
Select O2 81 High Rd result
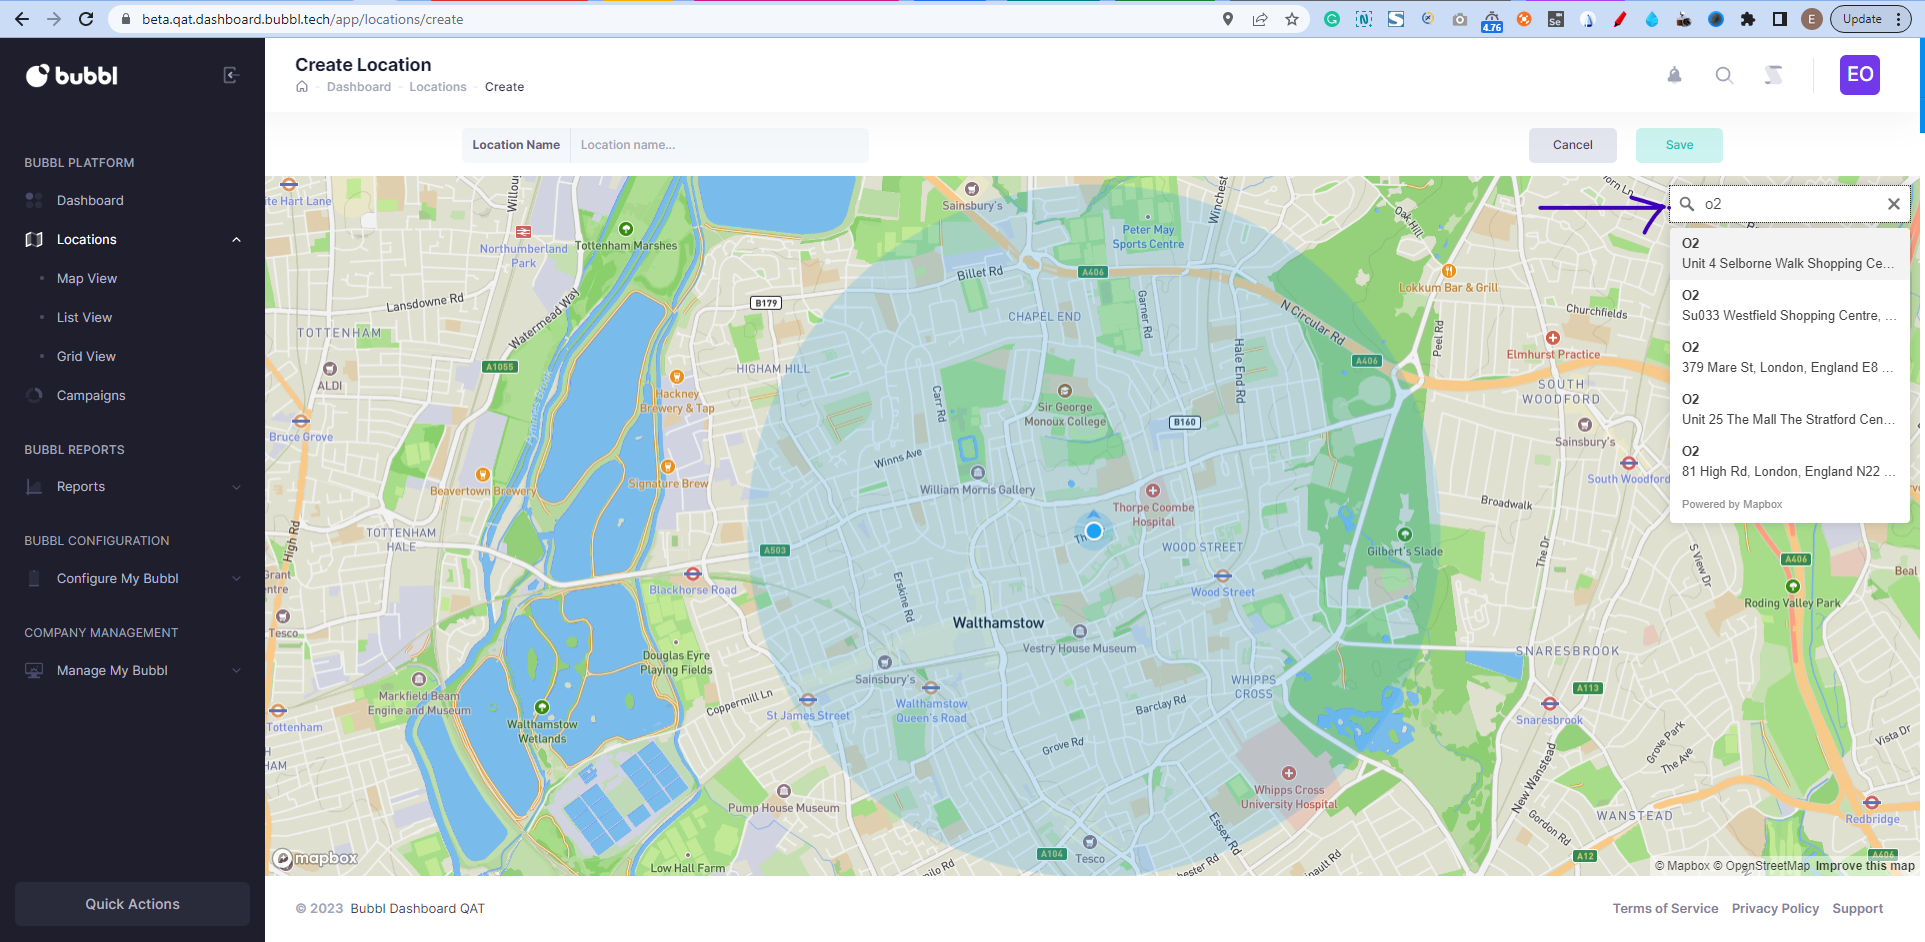(x=1789, y=462)
